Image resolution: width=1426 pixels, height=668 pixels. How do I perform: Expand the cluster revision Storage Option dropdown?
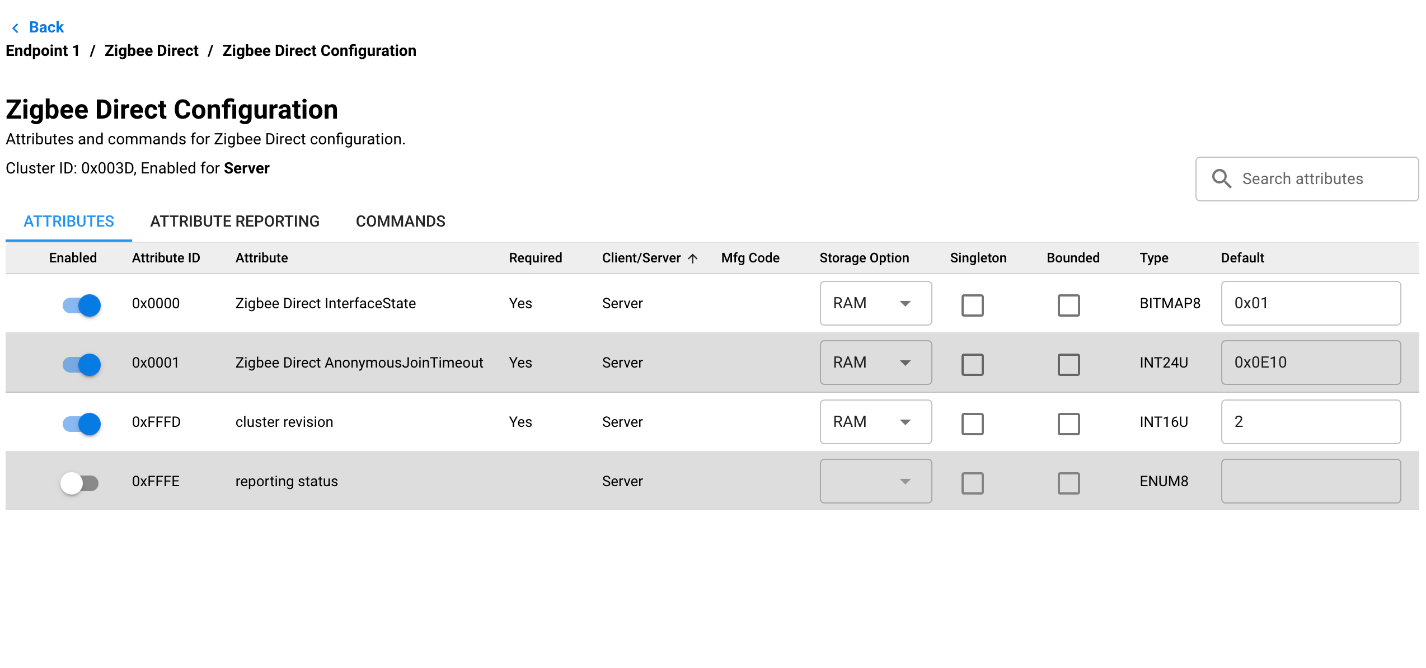point(875,422)
